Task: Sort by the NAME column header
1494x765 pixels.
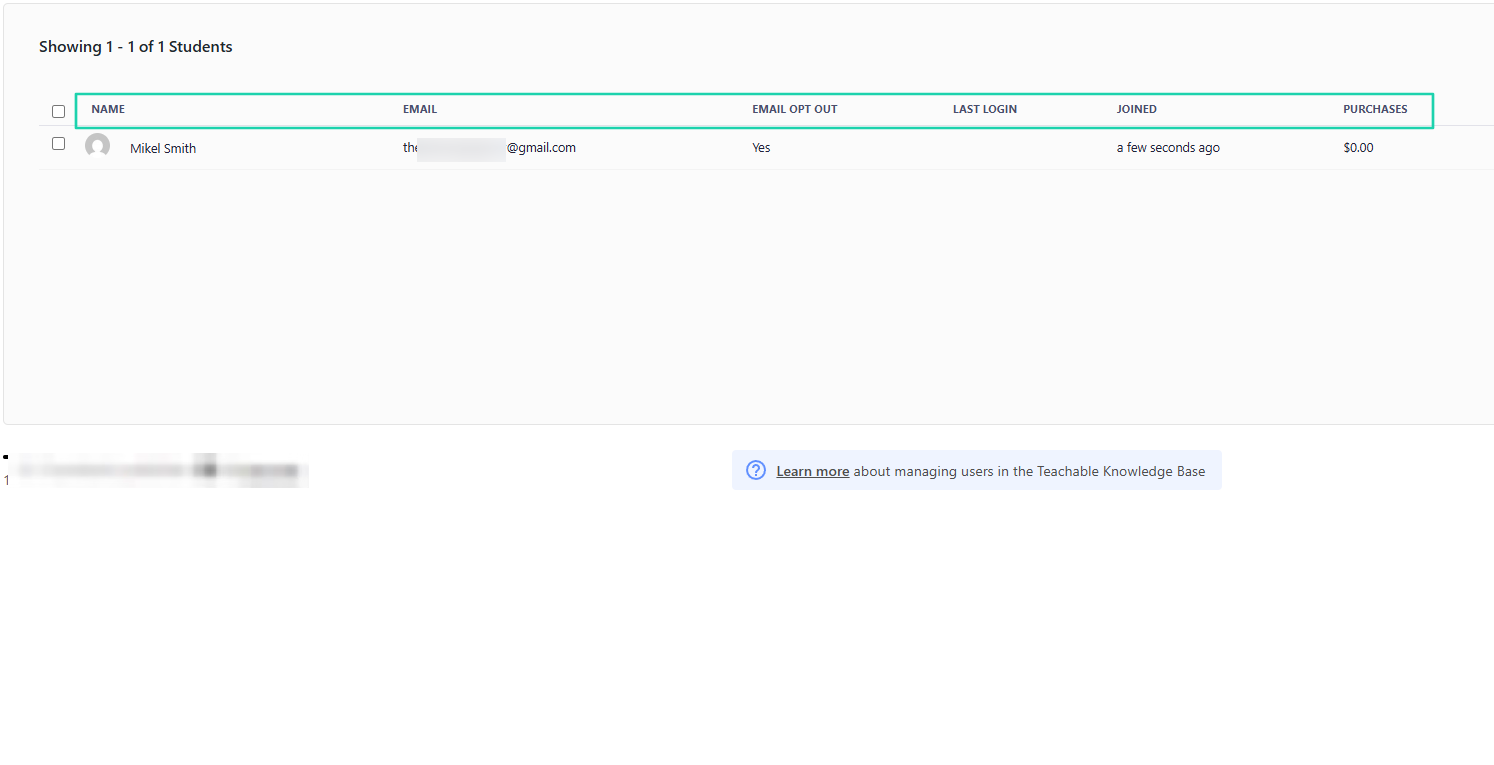Action: point(108,109)
